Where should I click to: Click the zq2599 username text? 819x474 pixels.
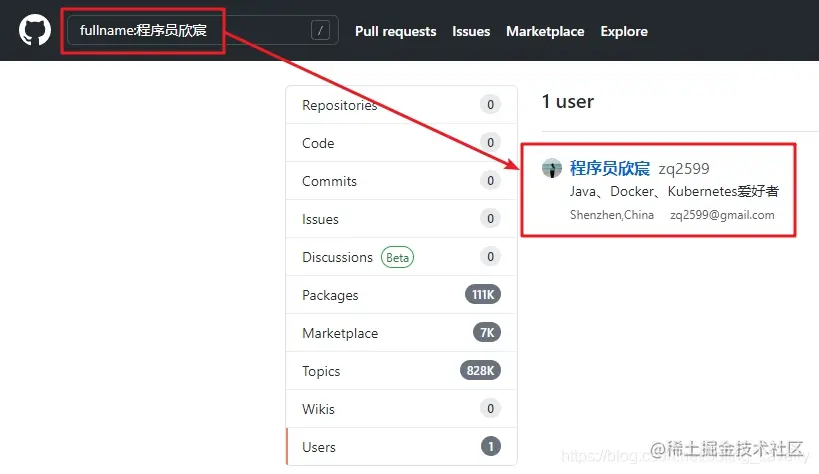tap(684, 169)
